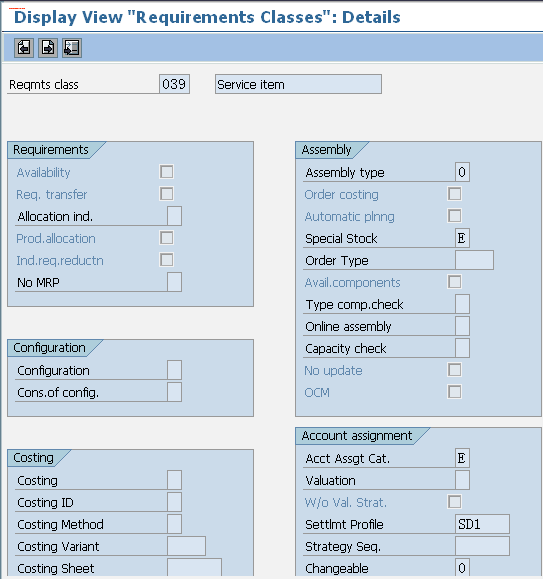Click the Costing Variant field
The height and width of the screenshot is (579, 543).
(x=186, y=546)
